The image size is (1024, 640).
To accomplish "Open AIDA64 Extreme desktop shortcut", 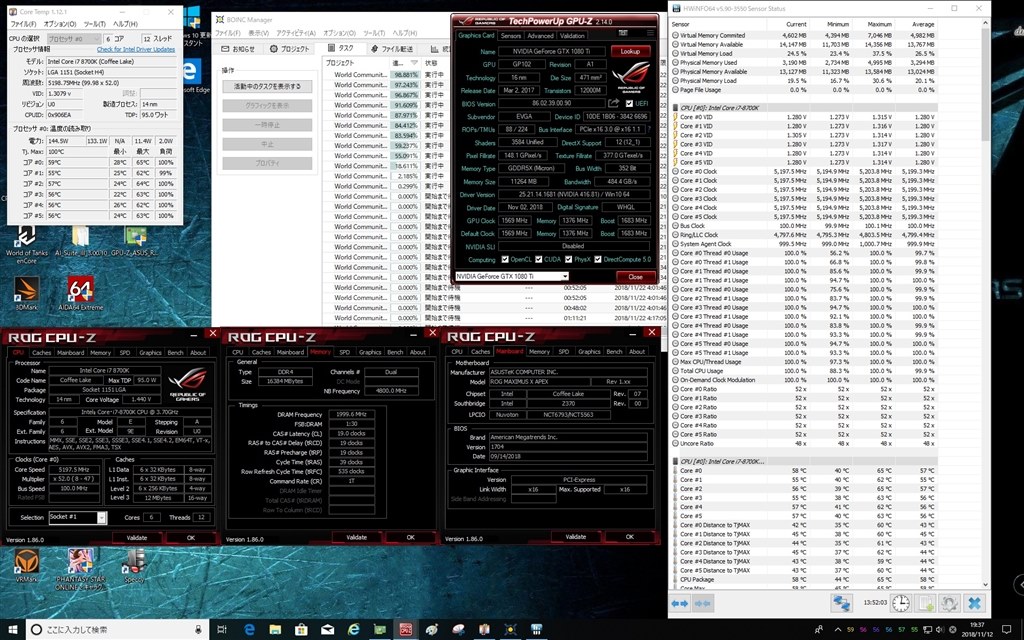I will 80,292.
